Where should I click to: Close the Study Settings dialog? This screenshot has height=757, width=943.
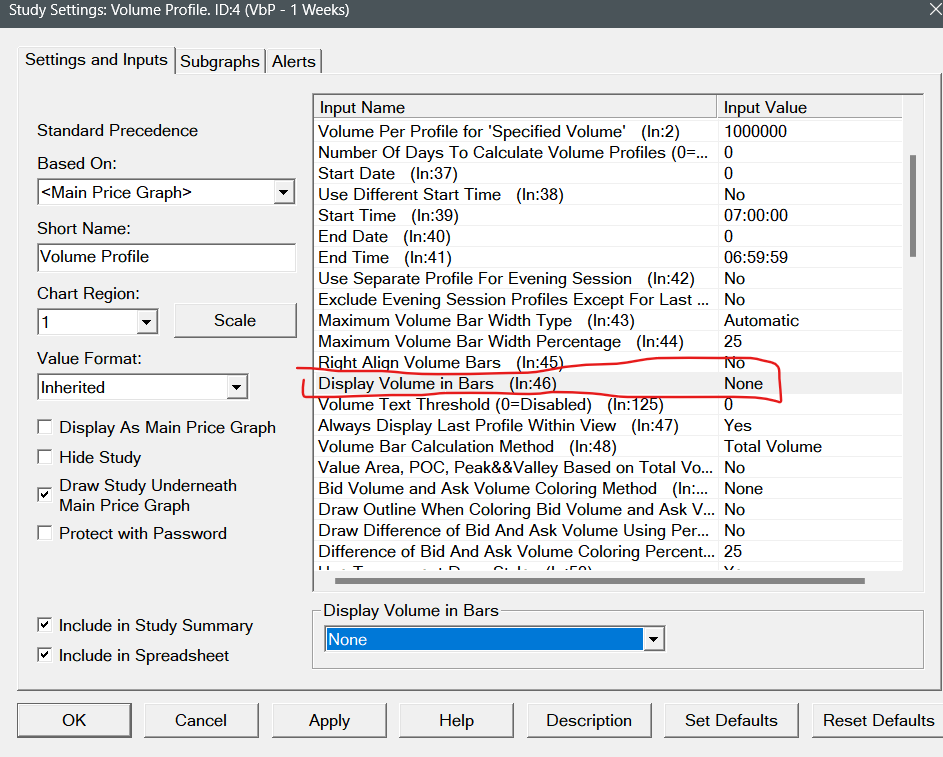coord(934,10)
